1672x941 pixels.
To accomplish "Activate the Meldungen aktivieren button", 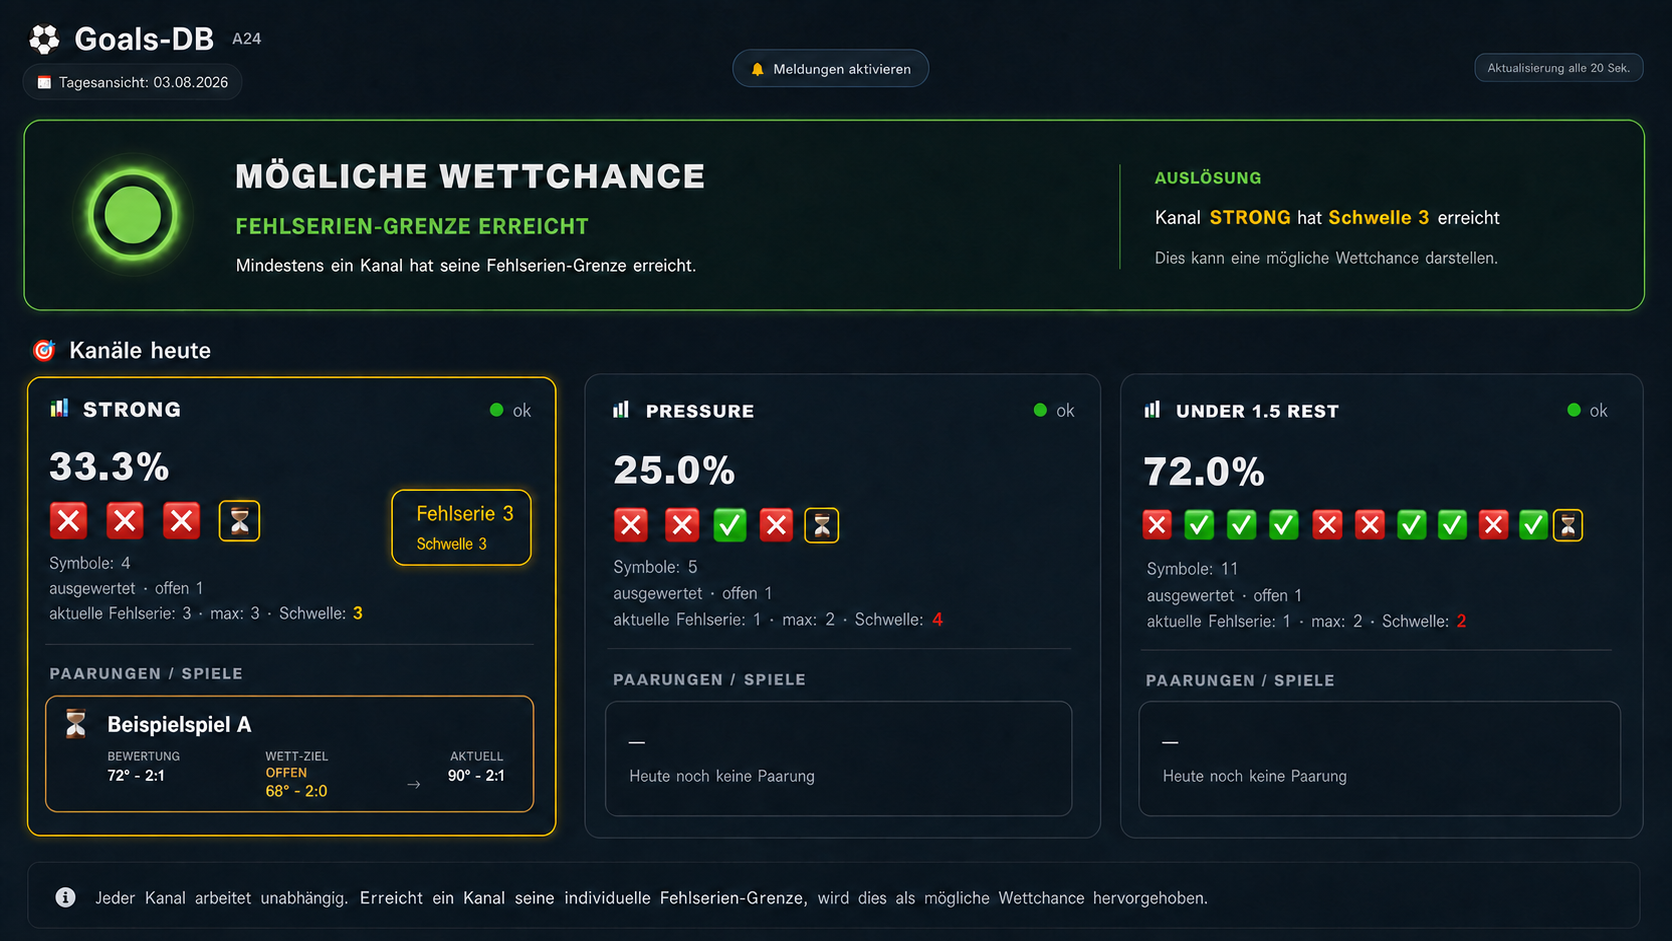I will pyautogui.click(x=830, y=69).
